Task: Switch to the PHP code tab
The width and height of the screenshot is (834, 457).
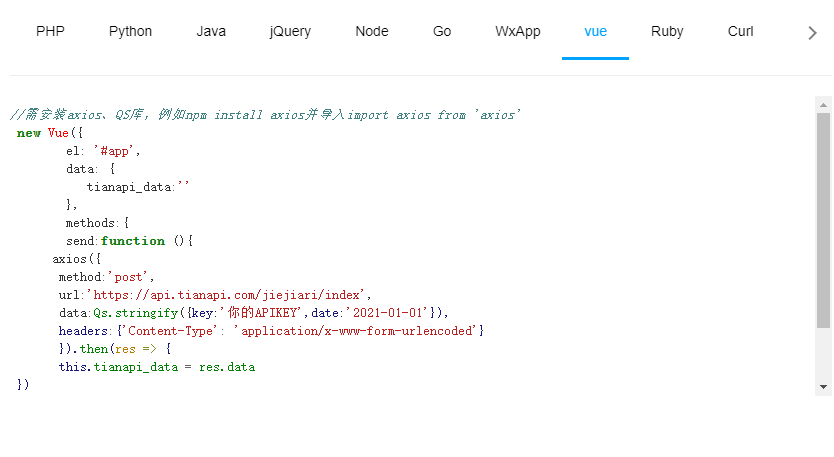Action: coord(50,31)
